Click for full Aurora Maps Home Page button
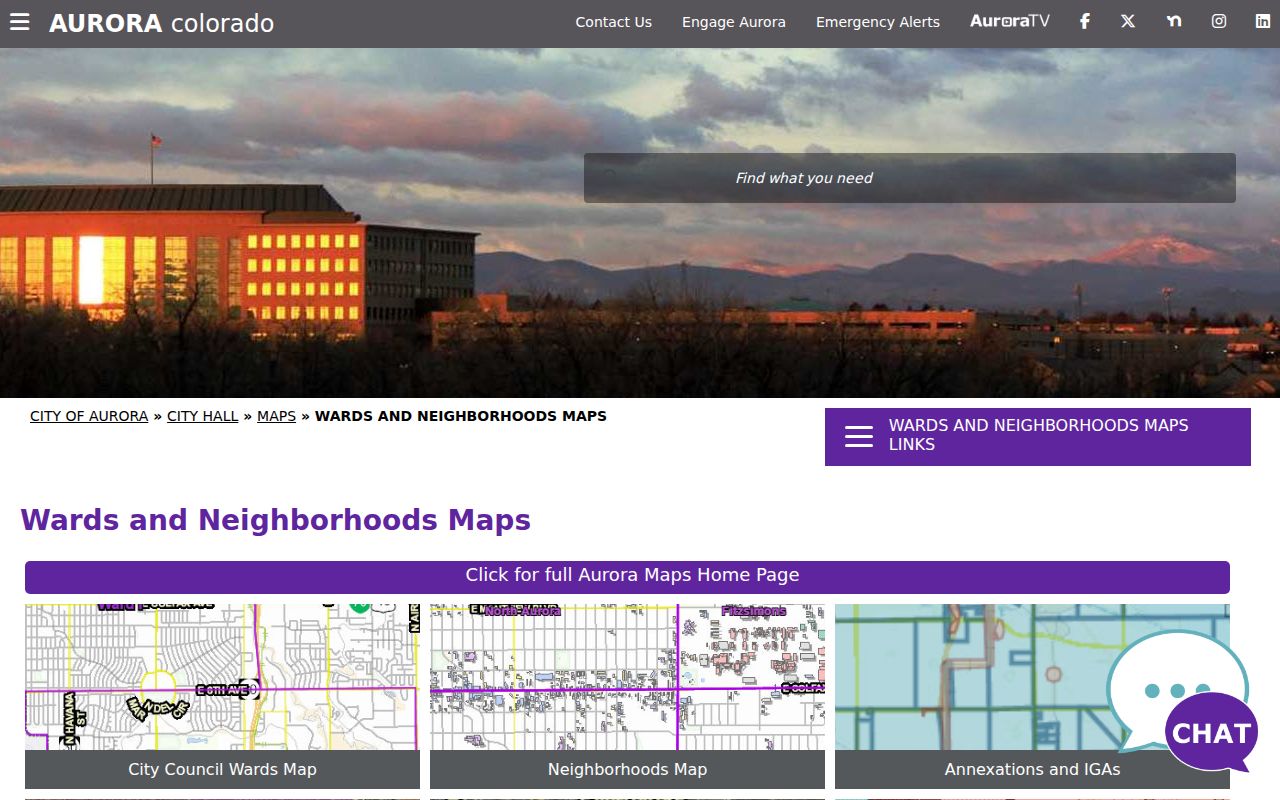This screenshot has height=800, width=1280. (x=627, y=577)
